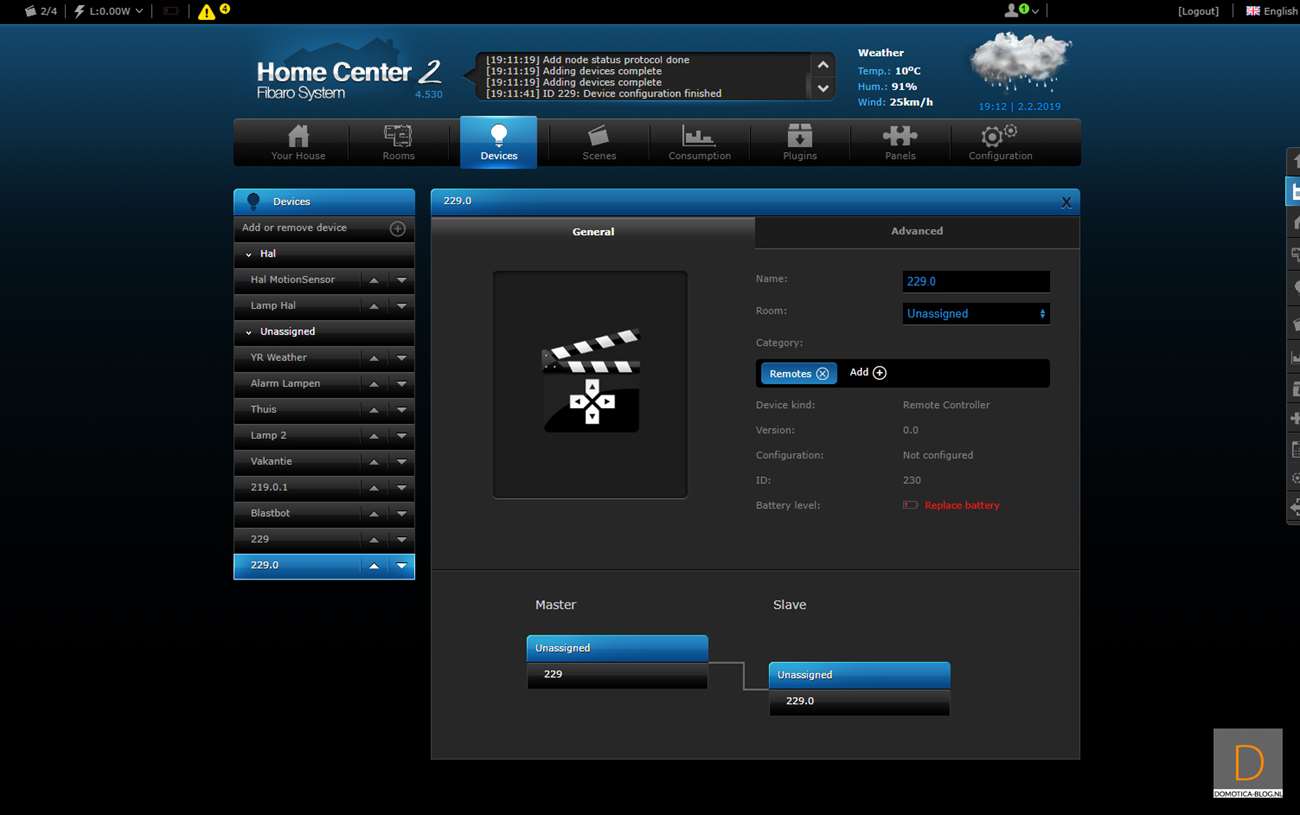Remove the Remotes category tag
This screenshot has height=815, width=1300.
pos(822,374)
